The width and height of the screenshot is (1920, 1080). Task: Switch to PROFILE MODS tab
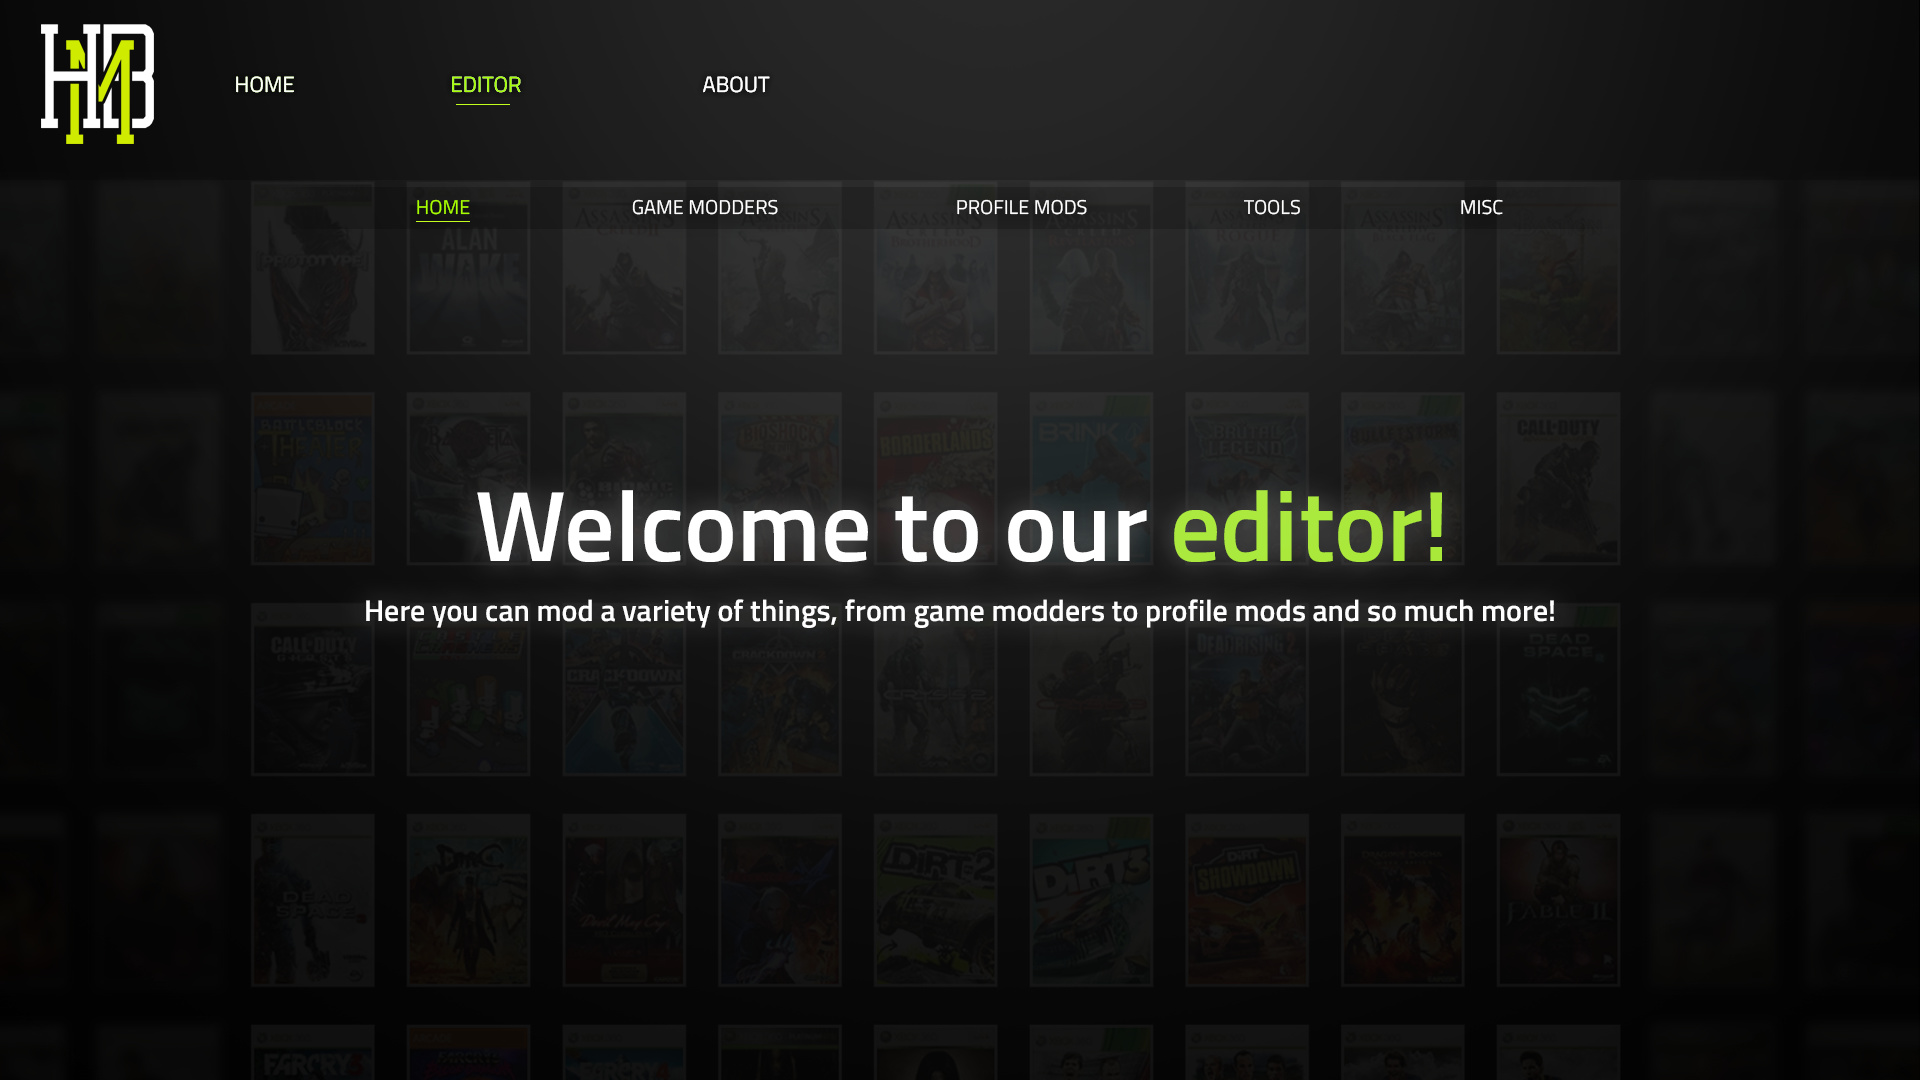(x=1020, y=207)
